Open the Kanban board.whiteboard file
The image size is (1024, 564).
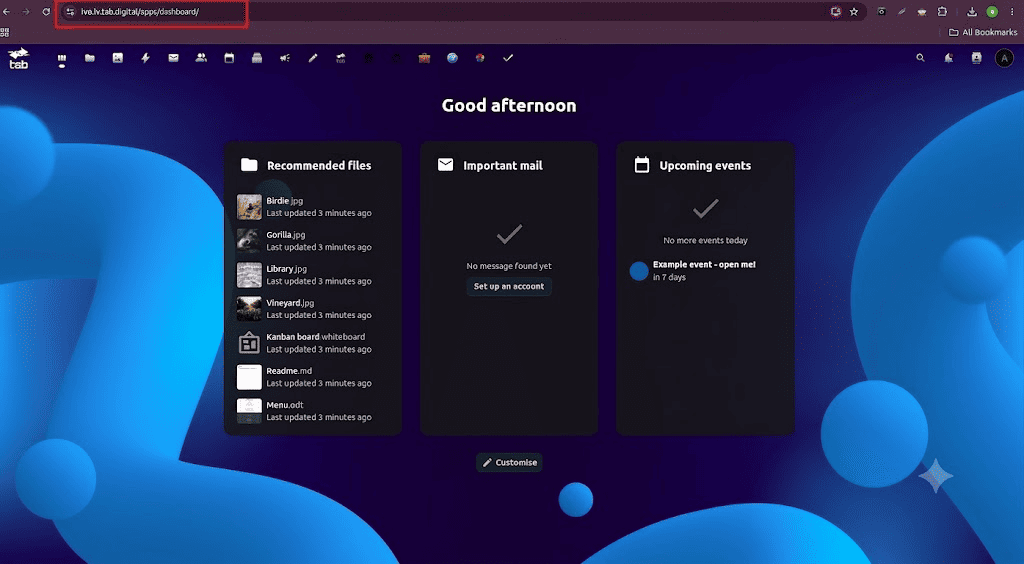tap(313, 343)
